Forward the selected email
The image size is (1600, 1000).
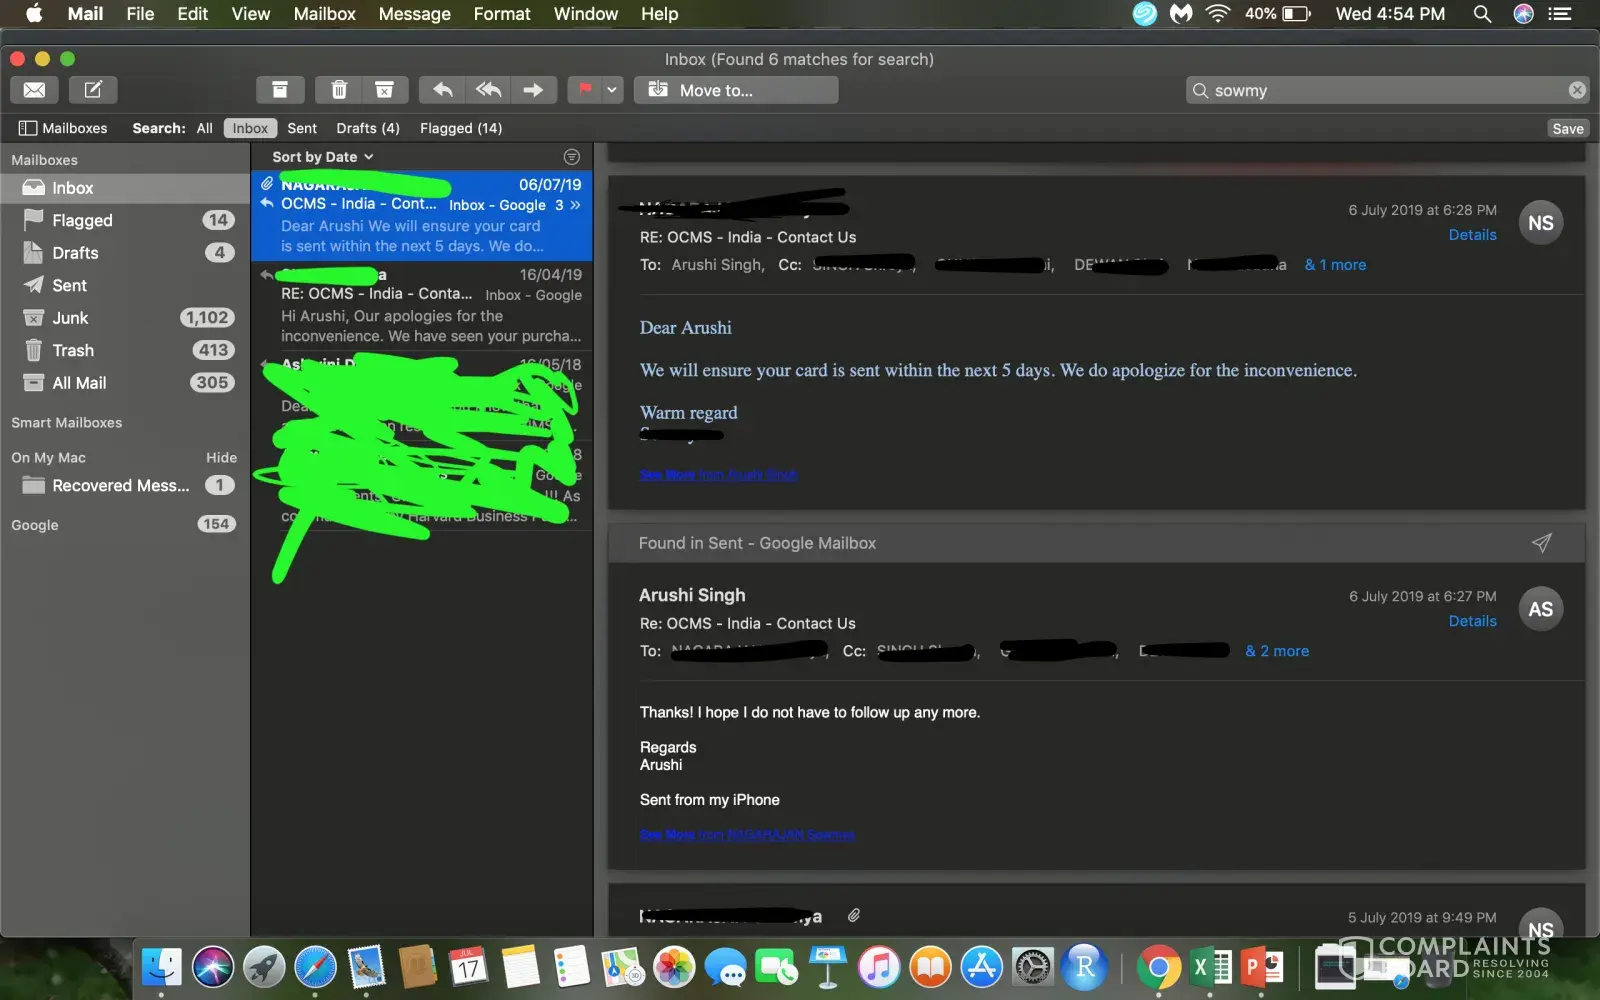pos(533,90)
